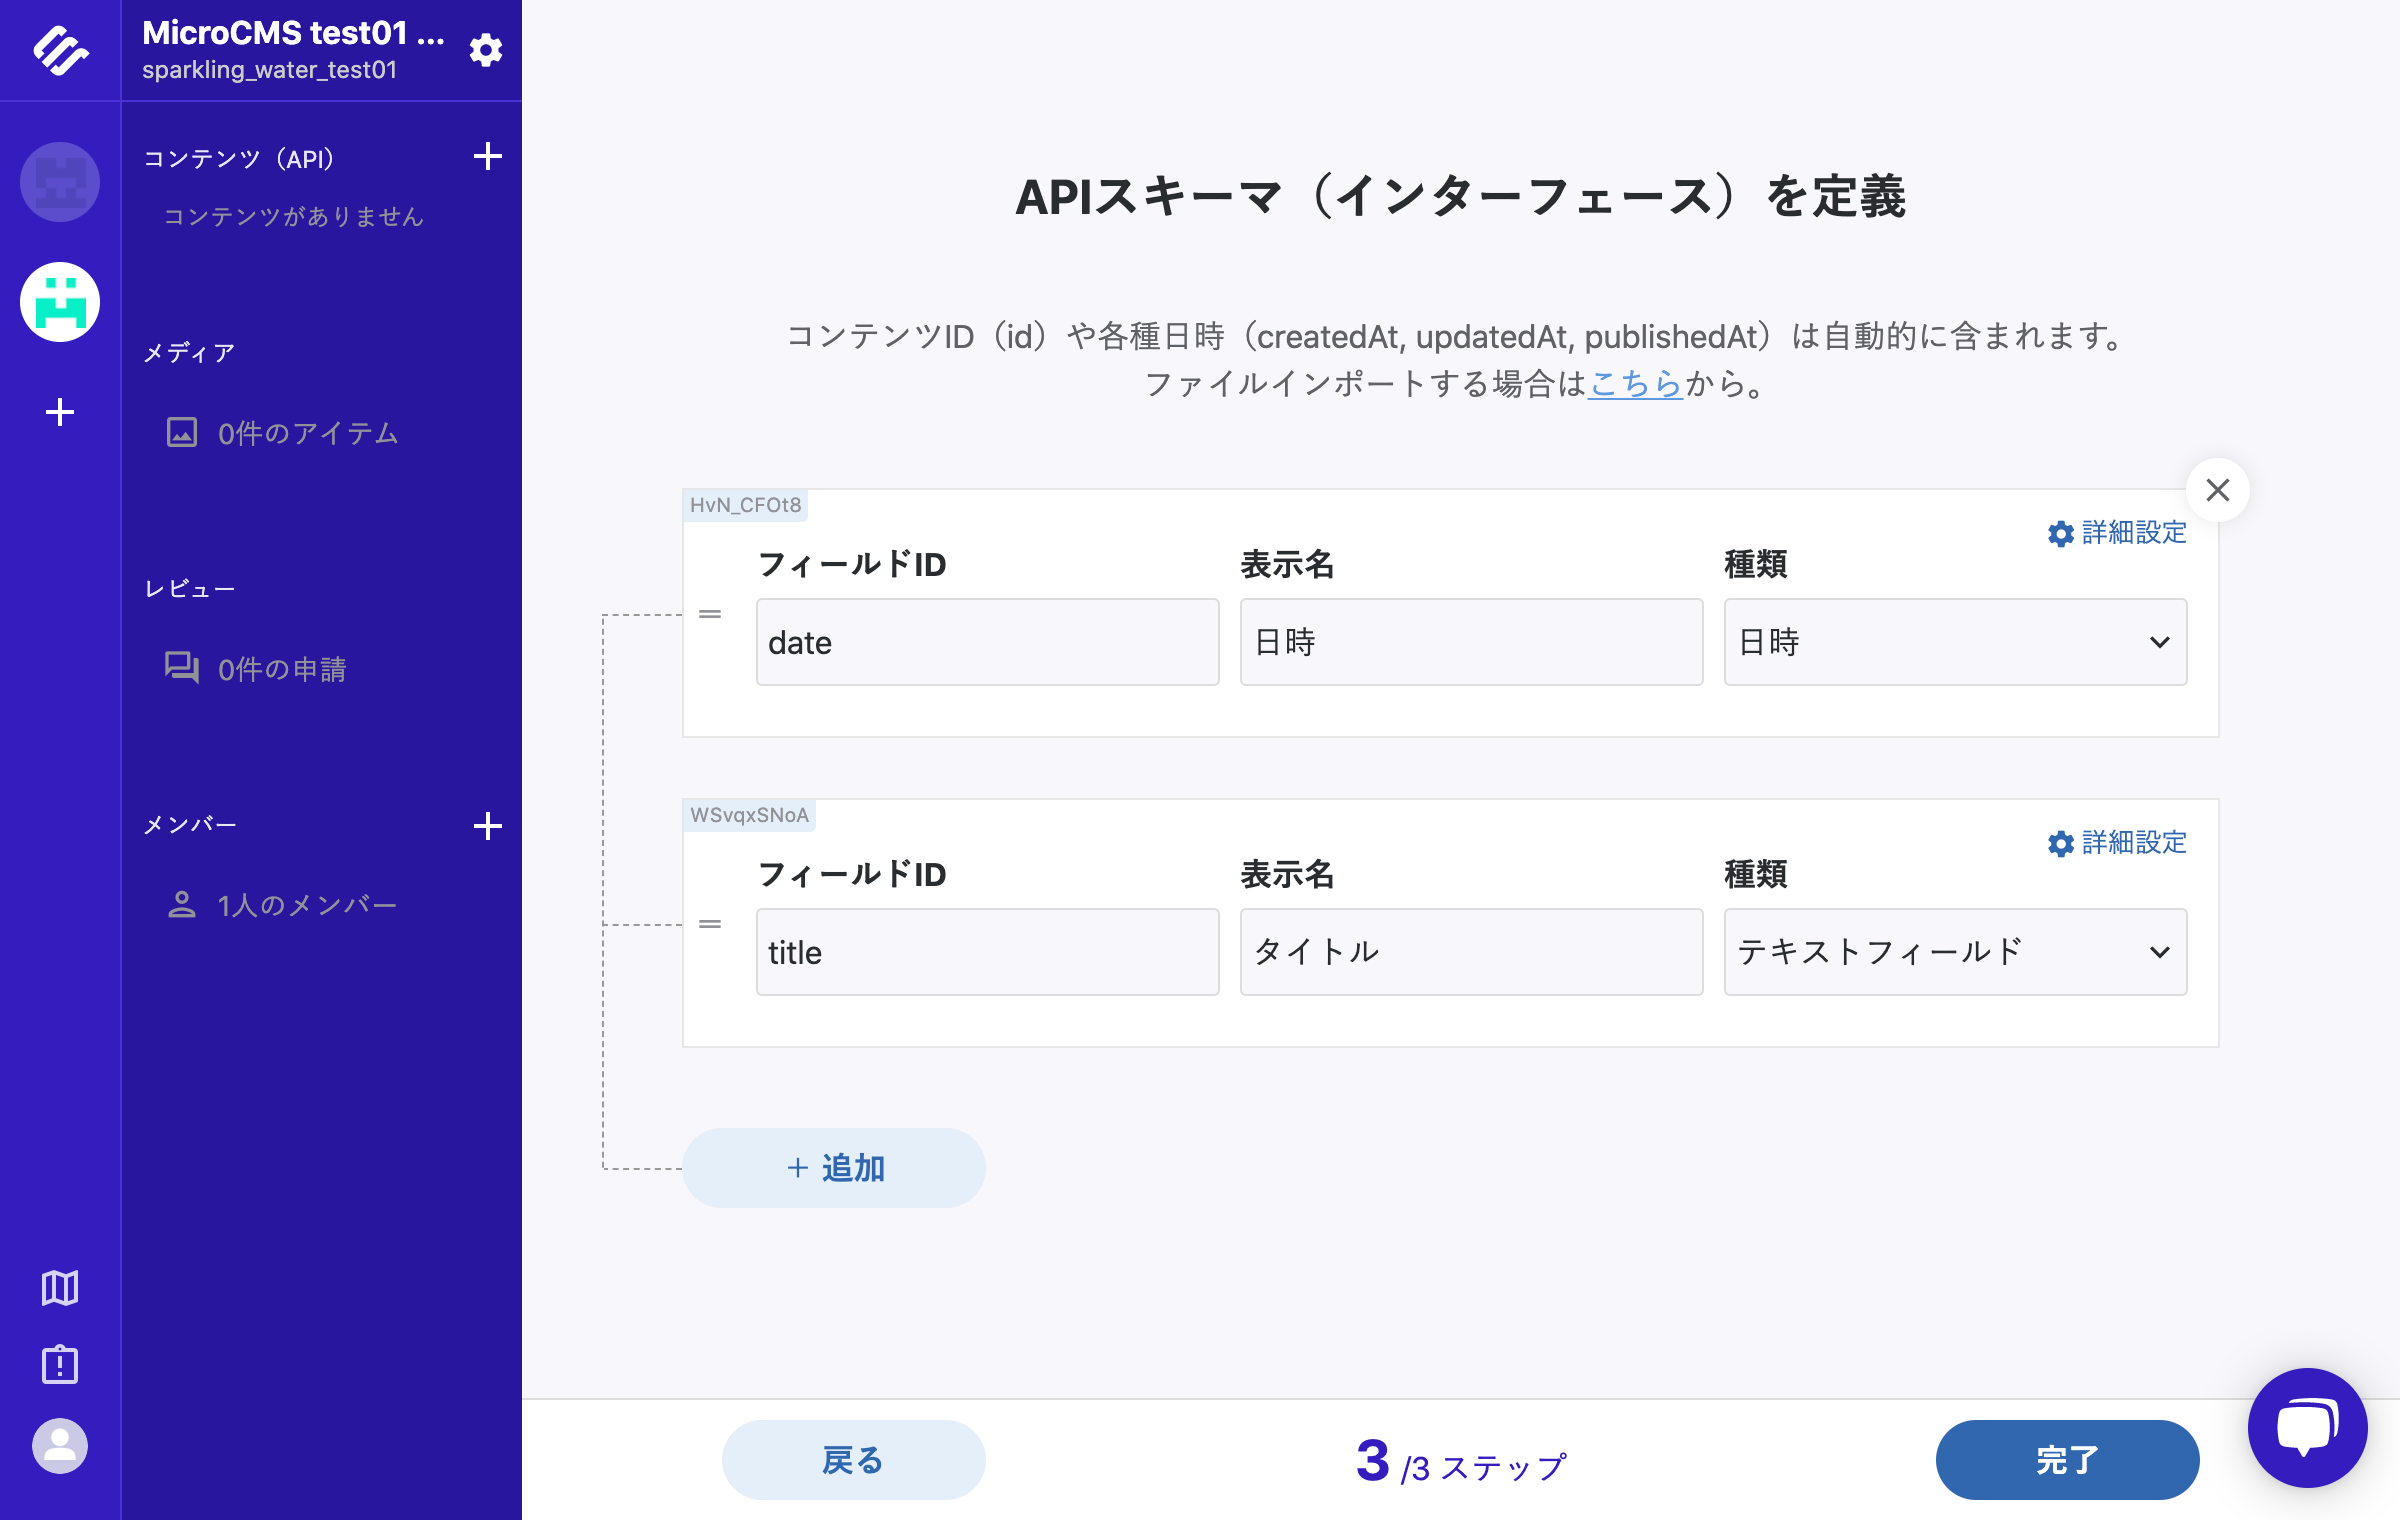Remove the date field with X
This screenshot has width=2400, height=1520.
pyautogui.click(x=2218, y=490)
